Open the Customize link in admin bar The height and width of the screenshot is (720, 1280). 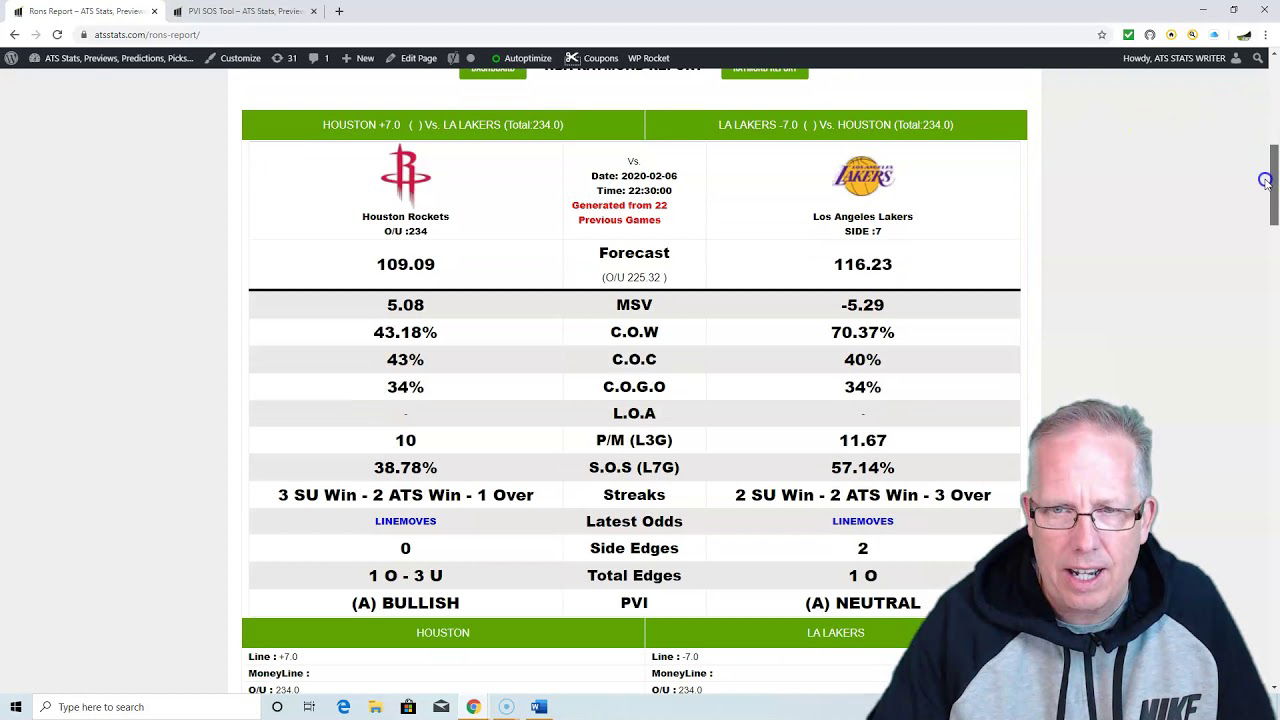233,58
